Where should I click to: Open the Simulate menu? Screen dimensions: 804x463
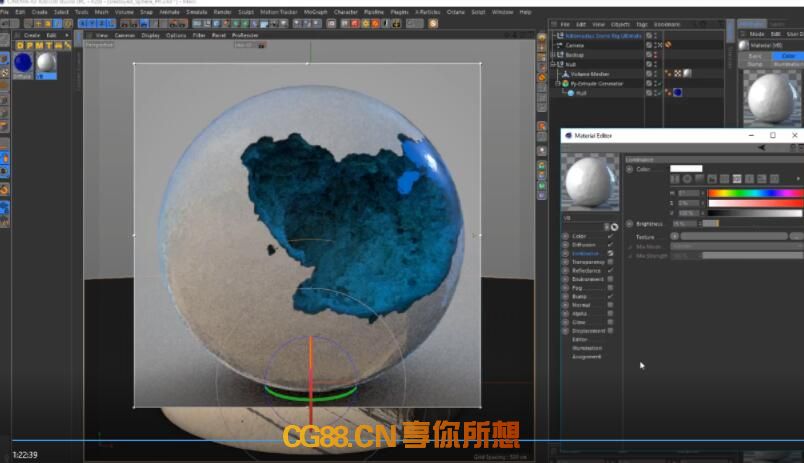coord(196,12)
